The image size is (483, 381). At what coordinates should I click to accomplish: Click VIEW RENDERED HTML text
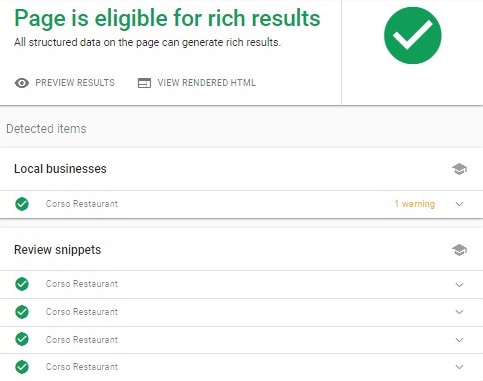point(207,83)
